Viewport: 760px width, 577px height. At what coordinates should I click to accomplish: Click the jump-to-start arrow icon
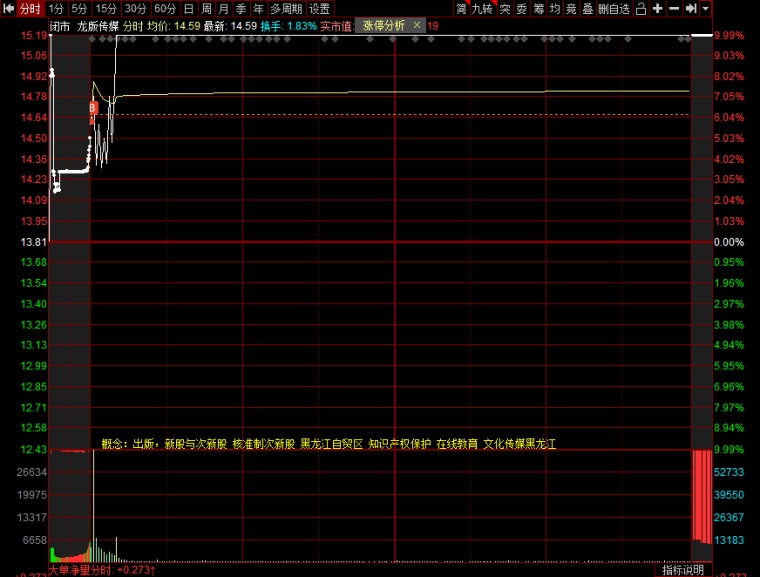click(8, 8)
